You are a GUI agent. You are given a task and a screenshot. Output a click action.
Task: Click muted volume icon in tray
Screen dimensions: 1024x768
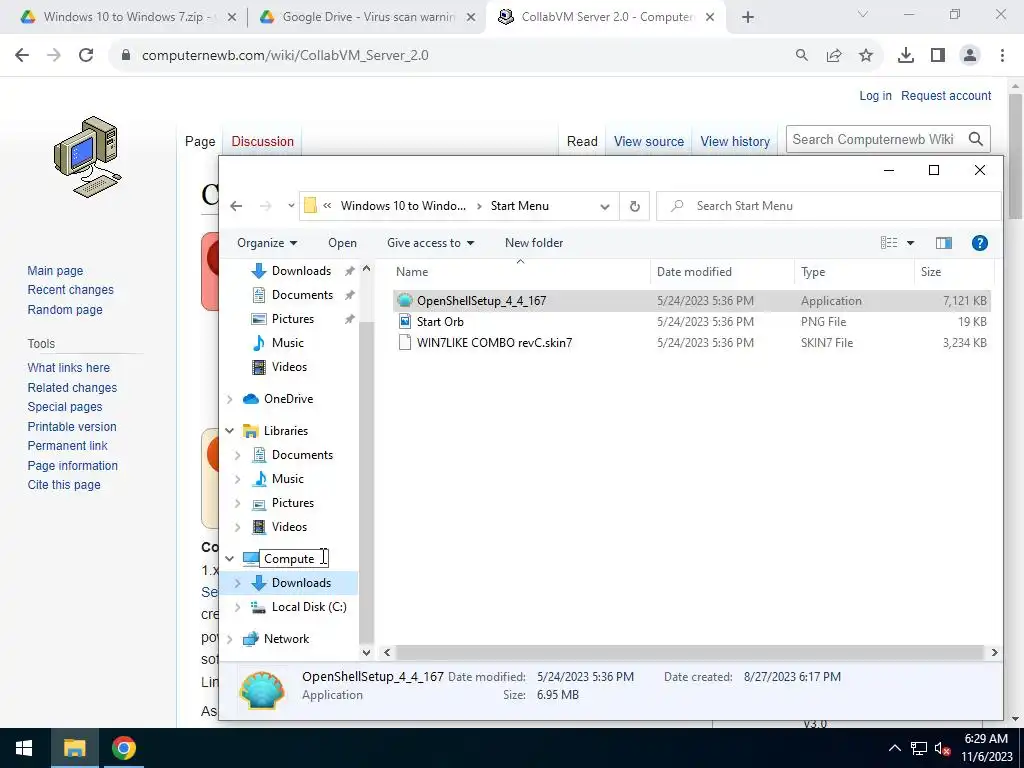tap(942, 748)
